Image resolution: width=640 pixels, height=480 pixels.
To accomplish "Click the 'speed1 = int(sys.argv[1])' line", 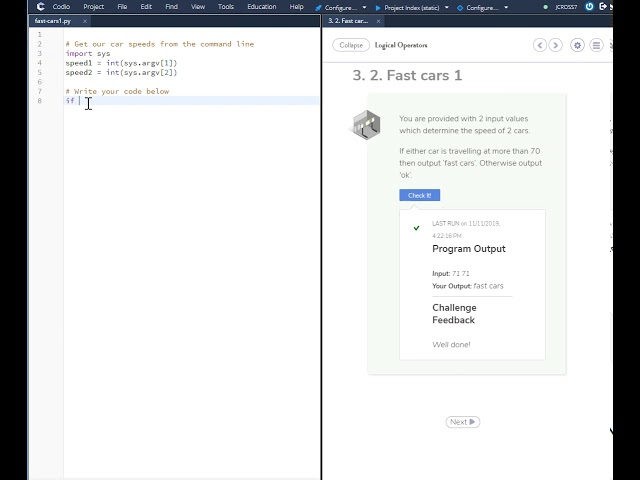I will 121,63.
